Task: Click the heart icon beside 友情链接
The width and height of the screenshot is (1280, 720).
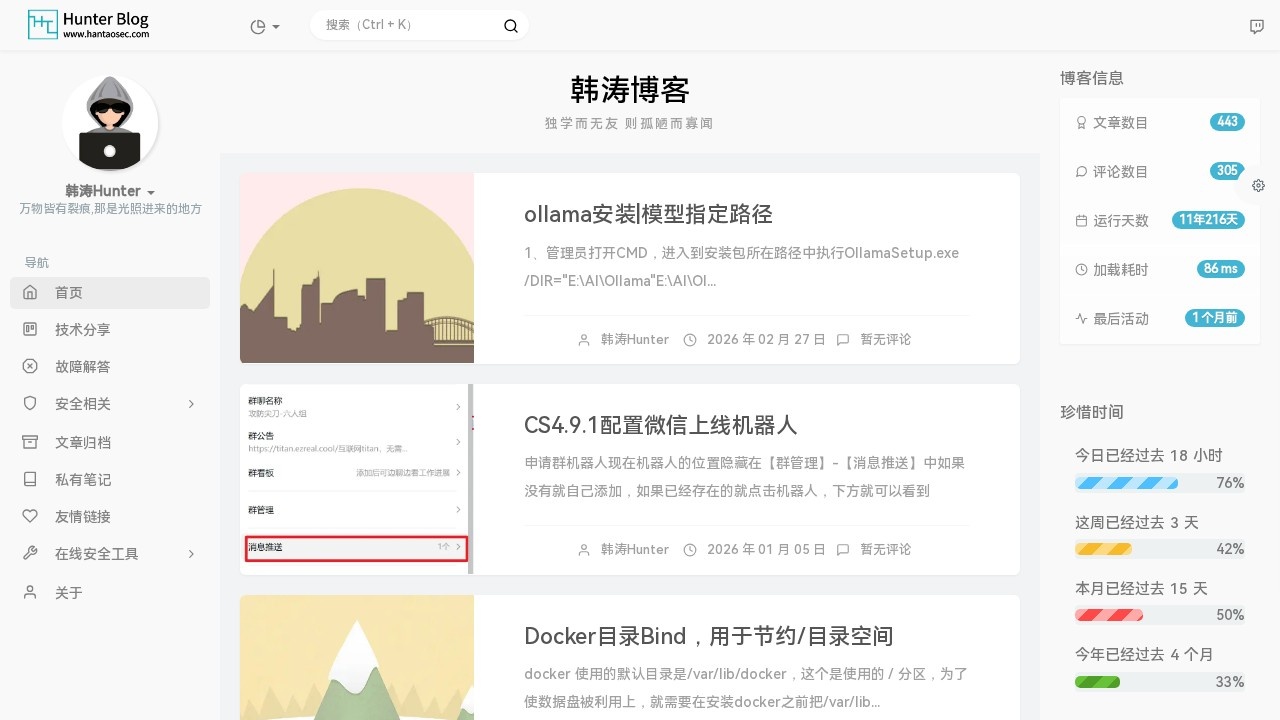Action: click(x=31, y=516)
